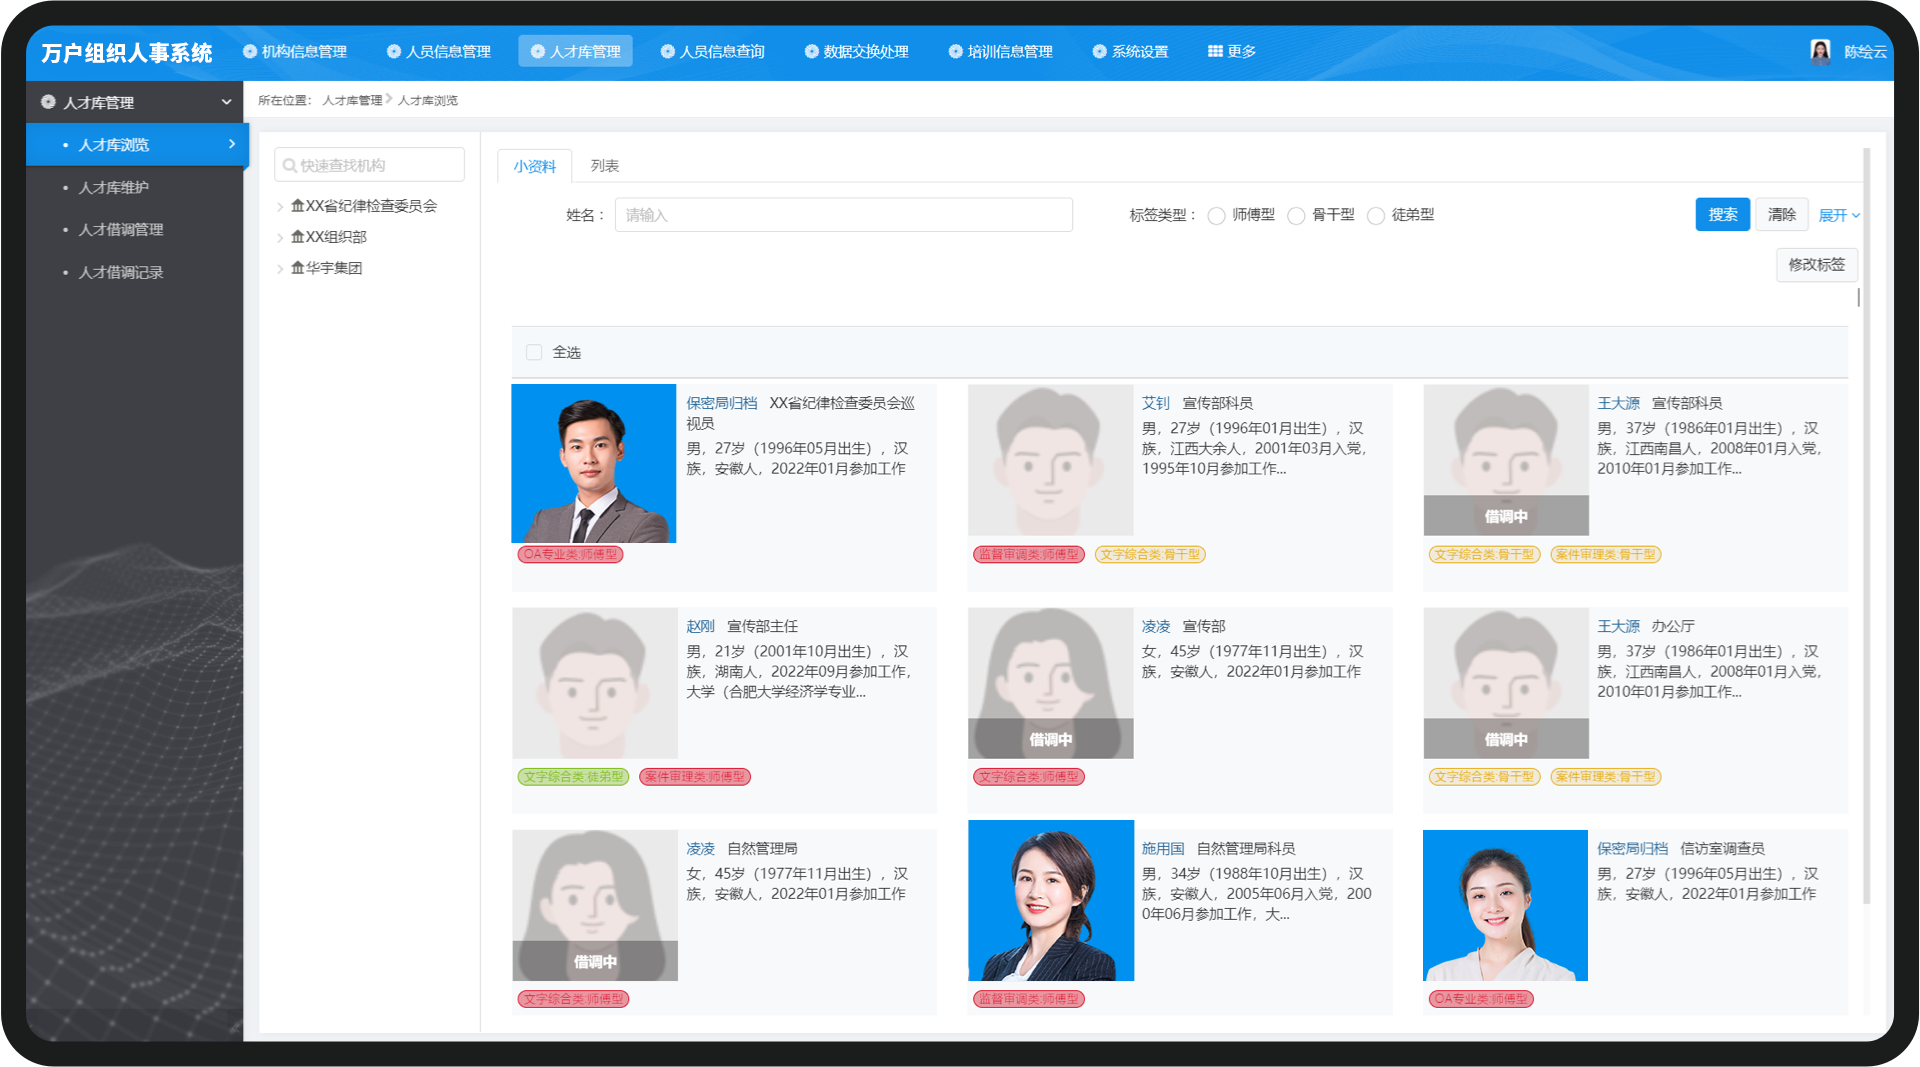Click the 姓名 input field

[x=843, y=215]
